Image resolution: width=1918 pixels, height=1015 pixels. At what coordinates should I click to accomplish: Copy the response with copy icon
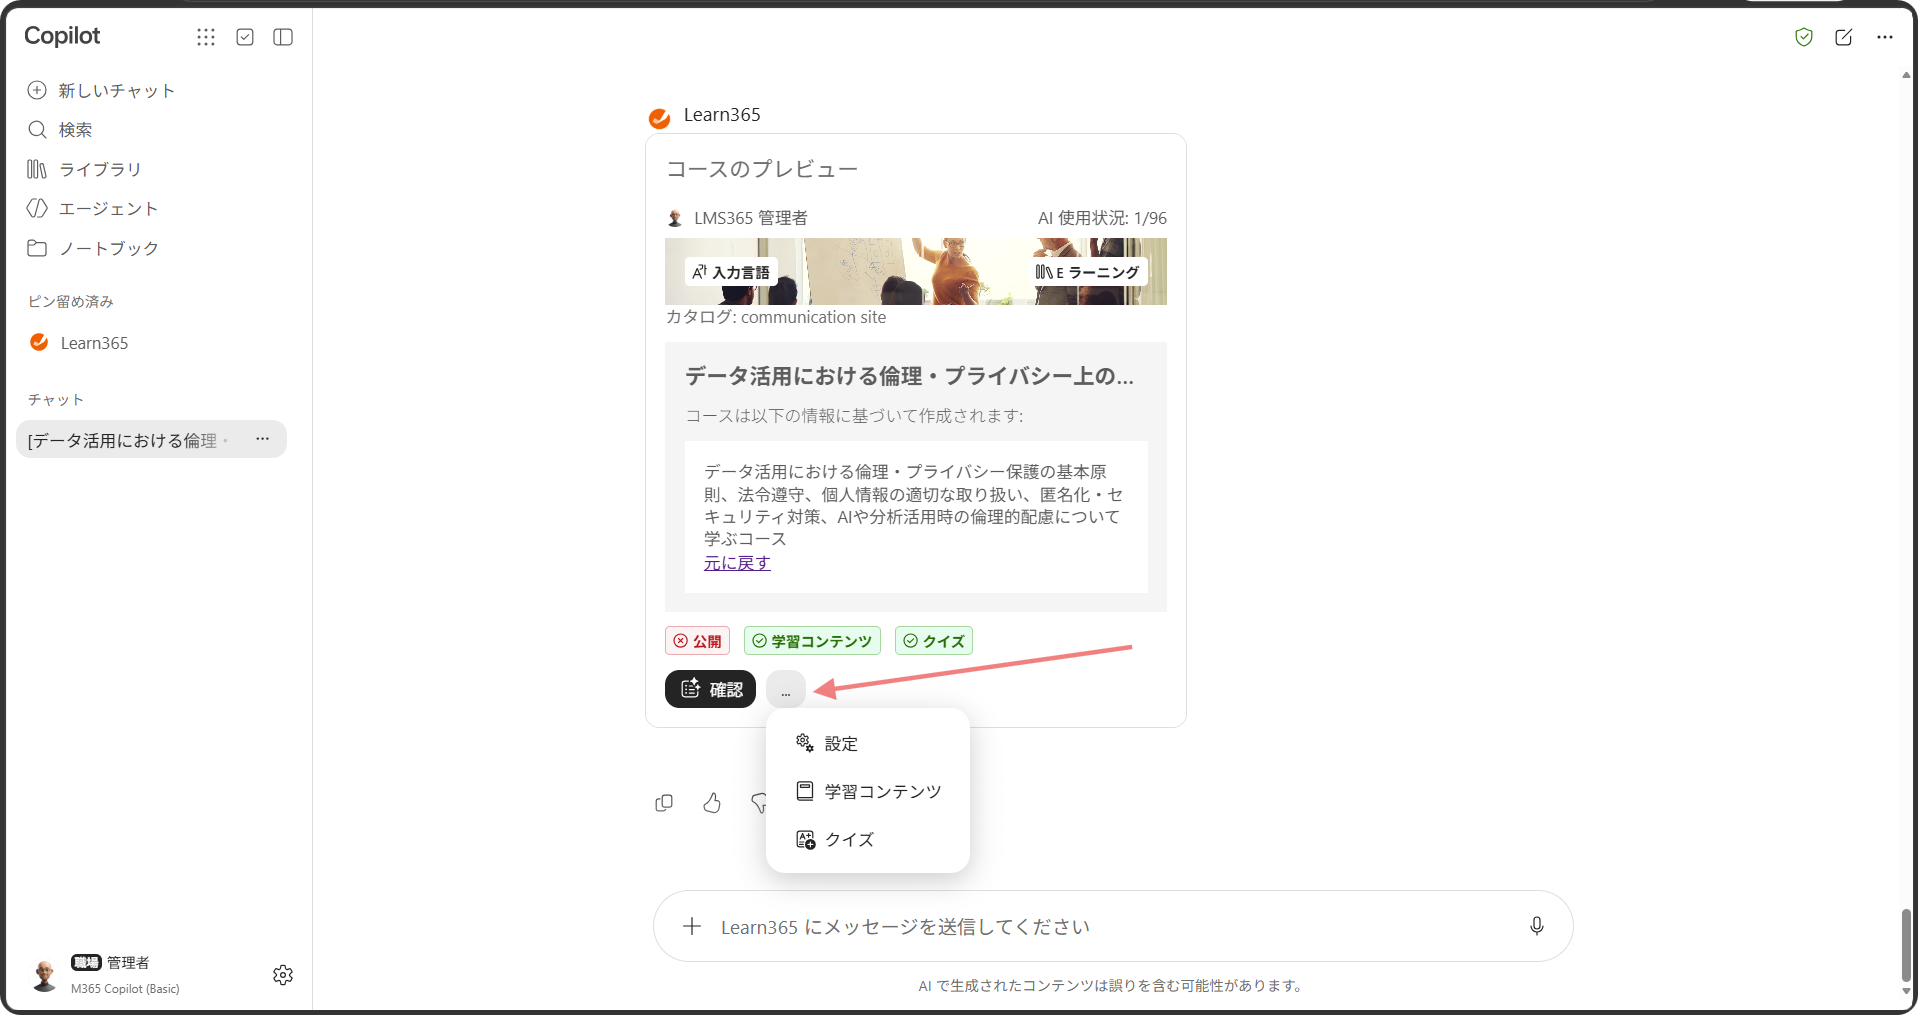(x=664, y=803)
